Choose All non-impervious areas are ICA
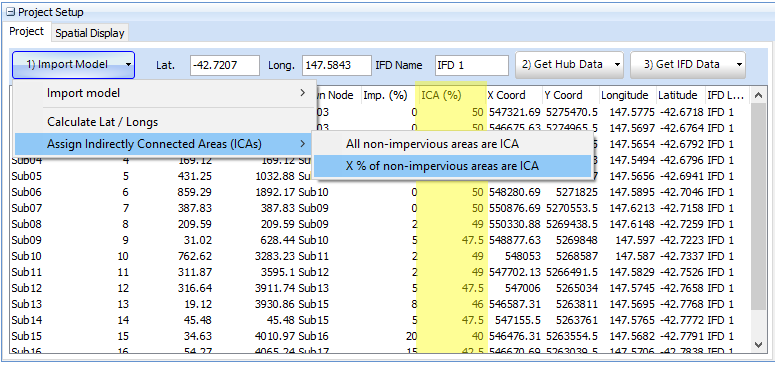 click(452, 144)
